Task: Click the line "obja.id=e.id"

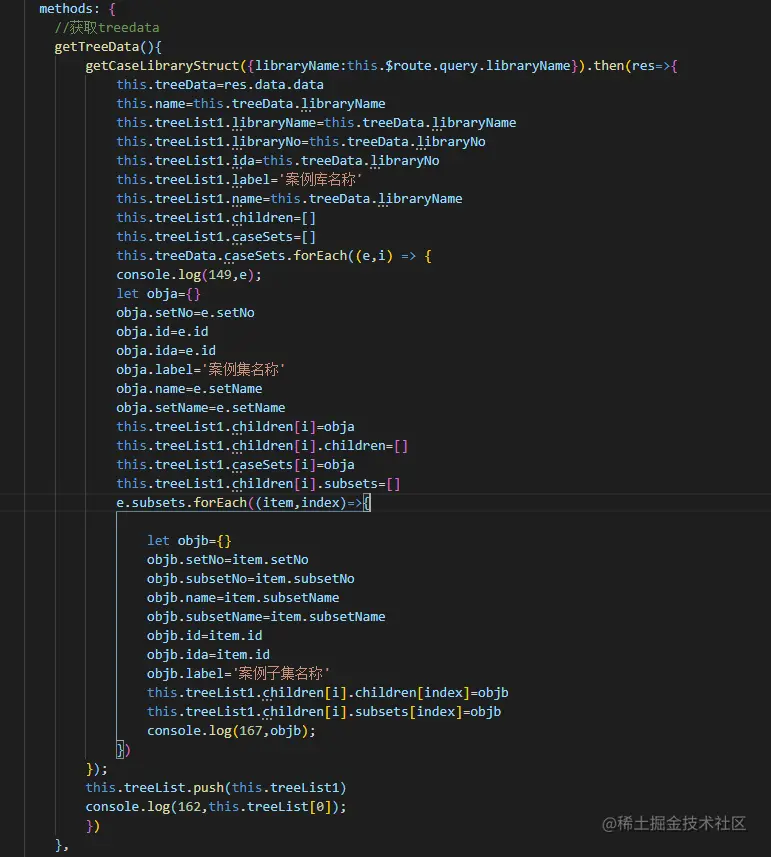Action: point(162,332)
